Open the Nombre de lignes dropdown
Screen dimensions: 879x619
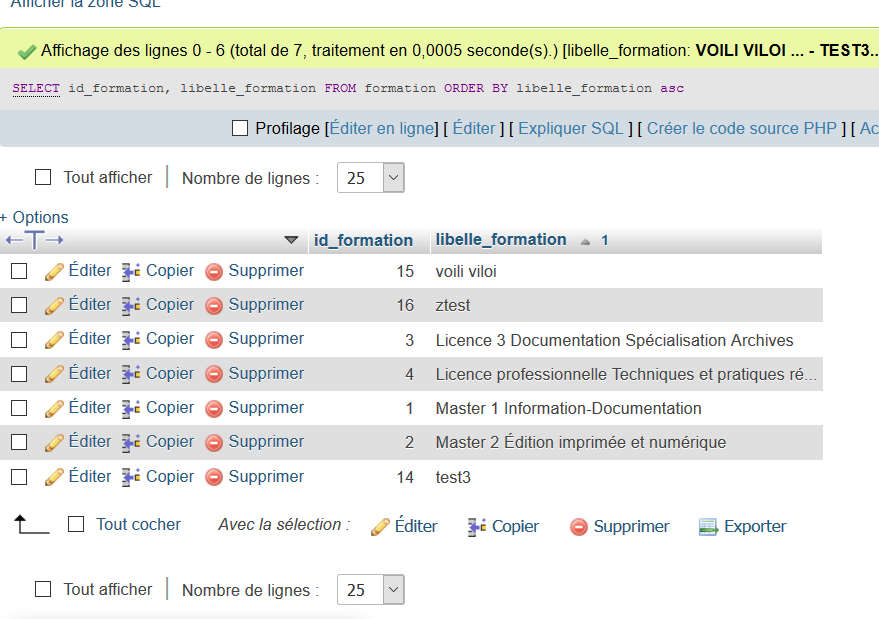(x=370, y=177)
